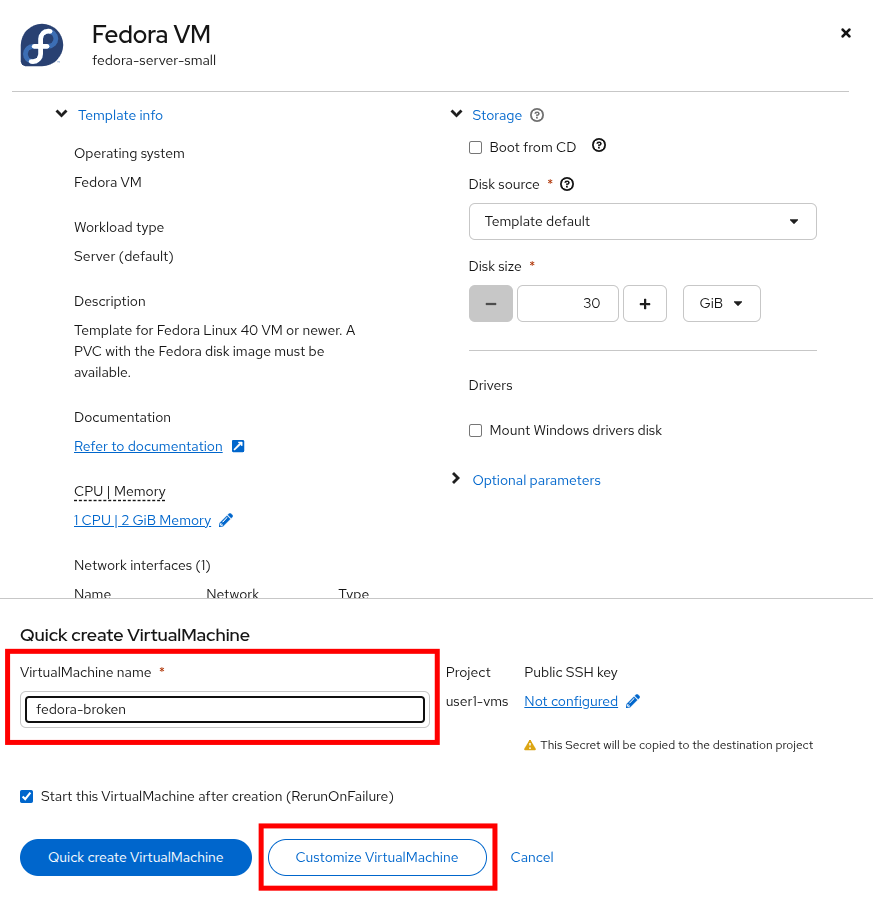Decrease disk size with minus button
873x902 pixels.
[490, 304]
